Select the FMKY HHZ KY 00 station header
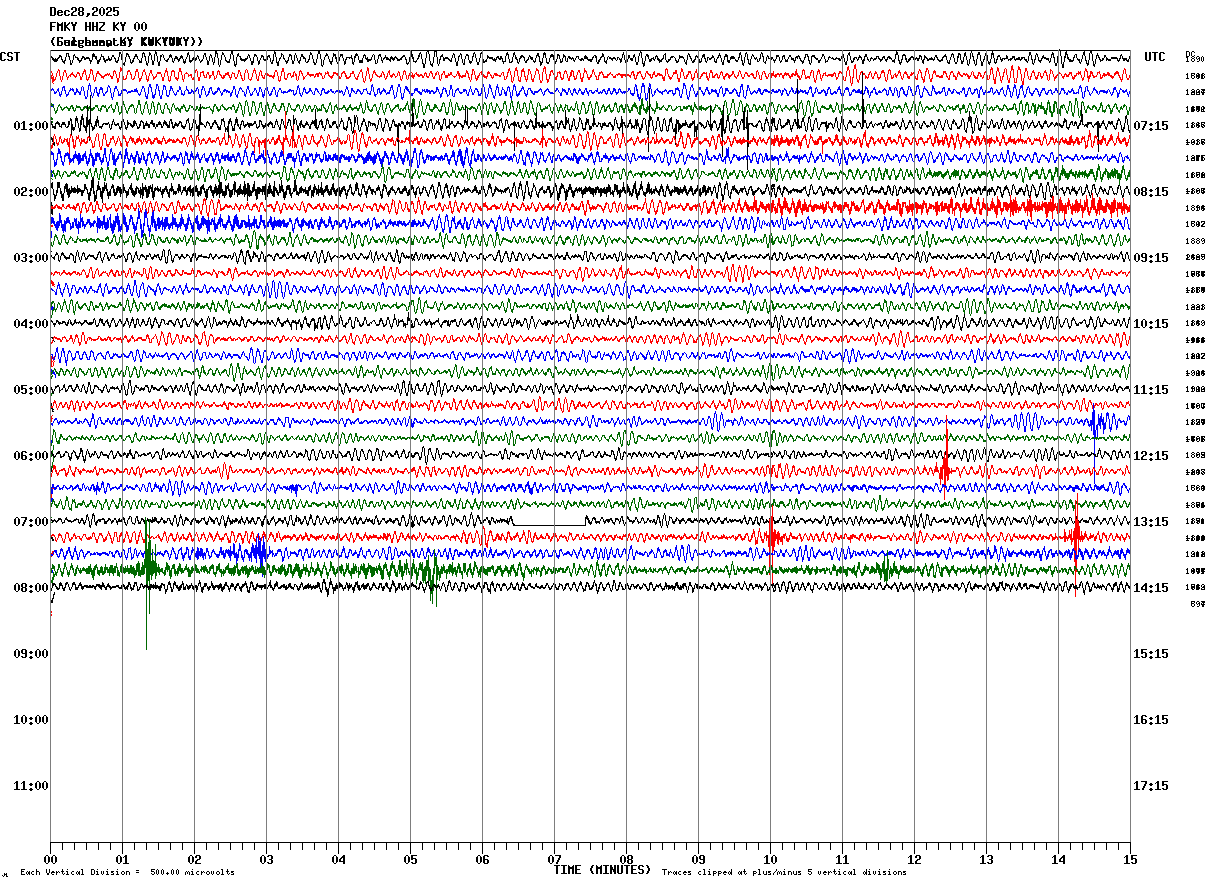Screen dimensions: 1210x886 pyautogui.click(x=98, y=27)
